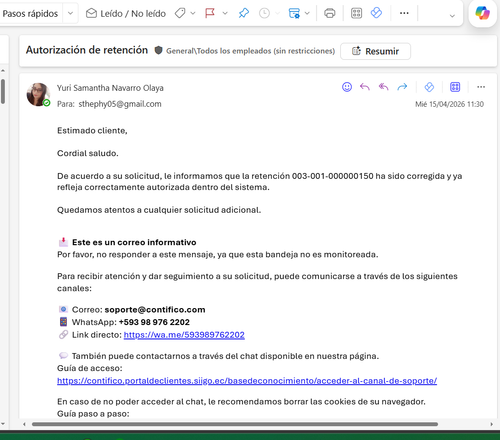Expand the calendar icon dropdown arrow
This screenshot has height=440, width=500.
click(x=307, y=13)
